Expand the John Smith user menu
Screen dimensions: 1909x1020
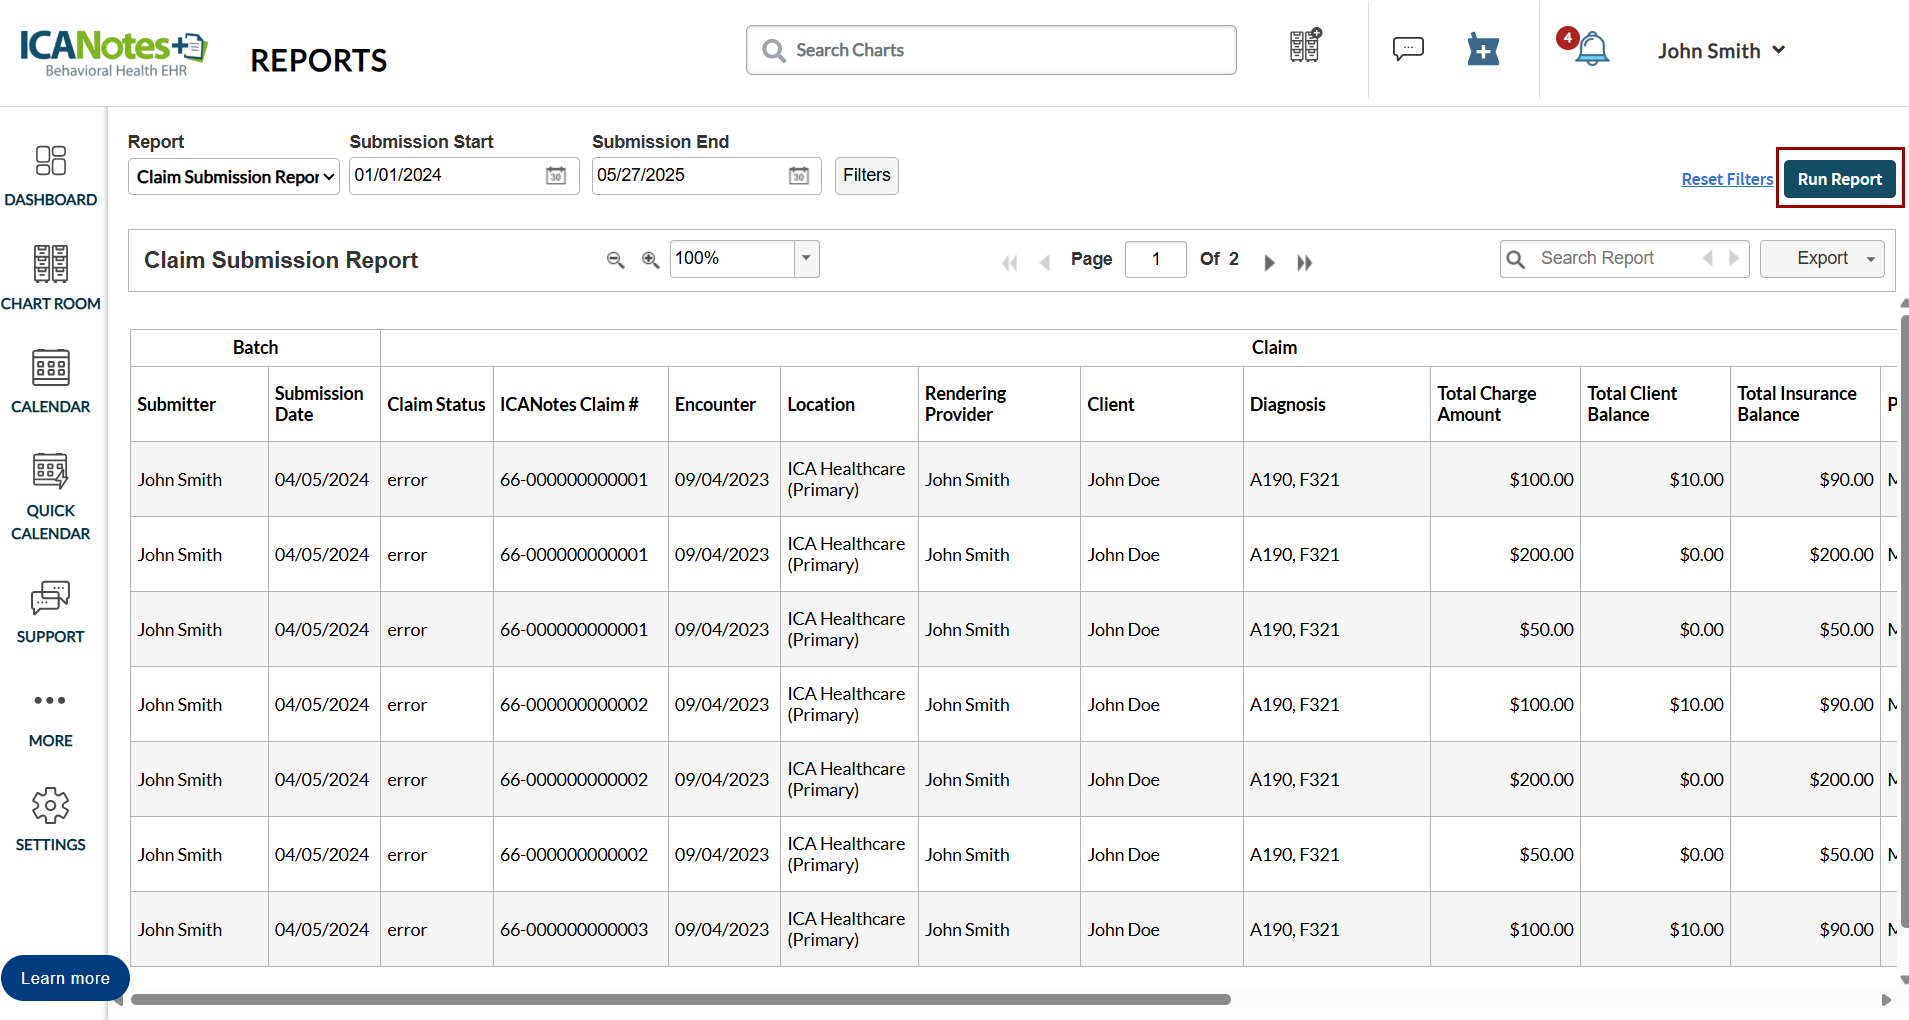tap(1721, 51)
